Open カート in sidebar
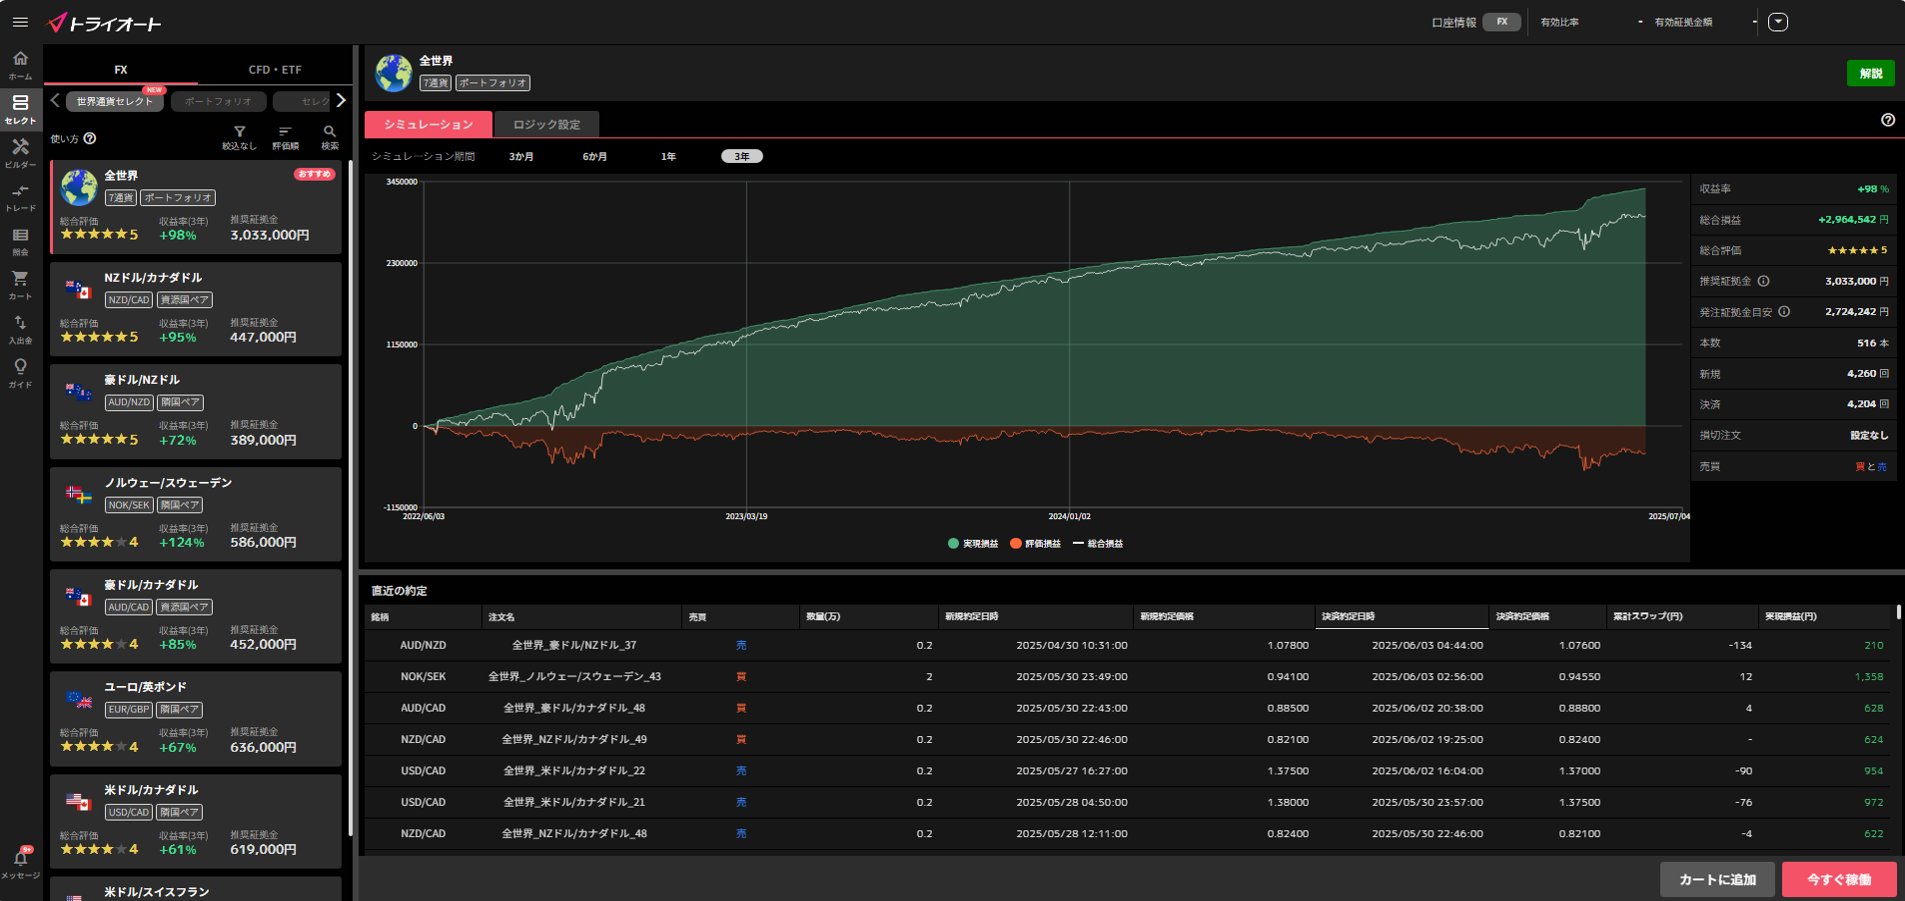1905x901 pixels. pyautogui.click(x=20, y=285)
